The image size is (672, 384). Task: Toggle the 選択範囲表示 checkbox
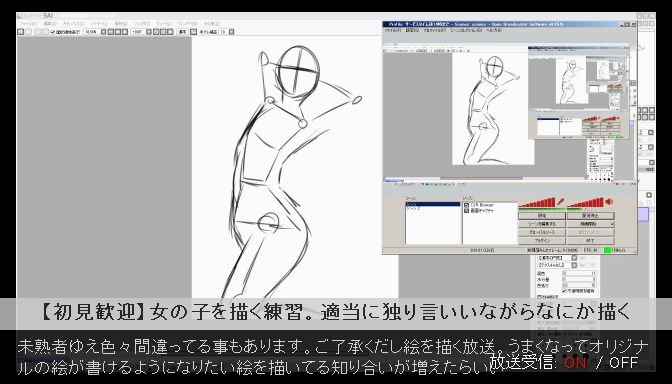point(53,32)
